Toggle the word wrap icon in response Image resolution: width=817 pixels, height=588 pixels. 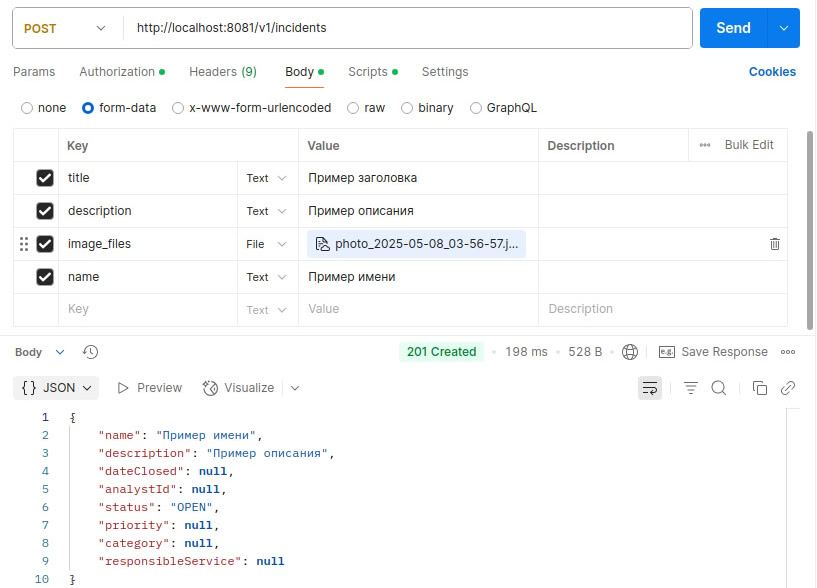650,388
